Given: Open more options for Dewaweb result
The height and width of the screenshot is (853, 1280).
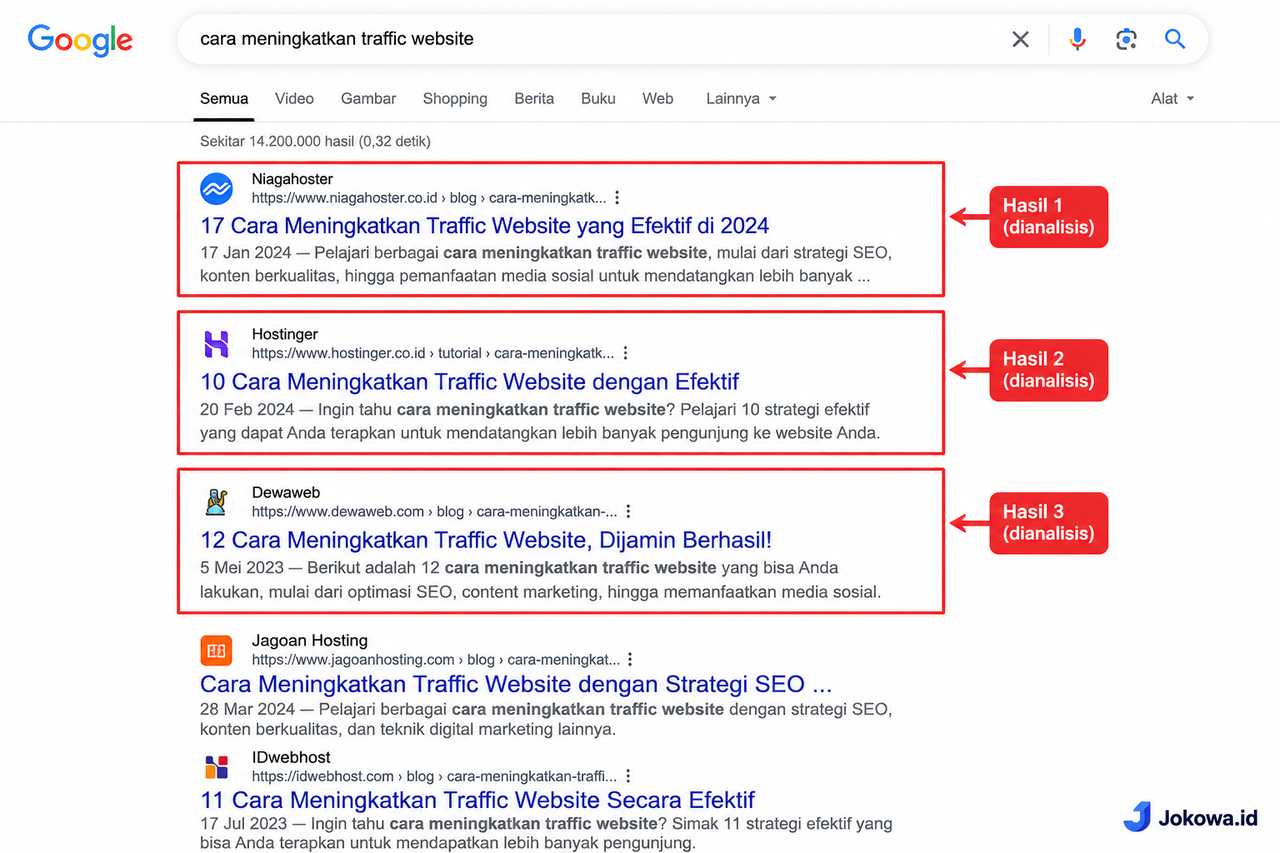Looking at the screenshot, I should [x=628, y=511].
